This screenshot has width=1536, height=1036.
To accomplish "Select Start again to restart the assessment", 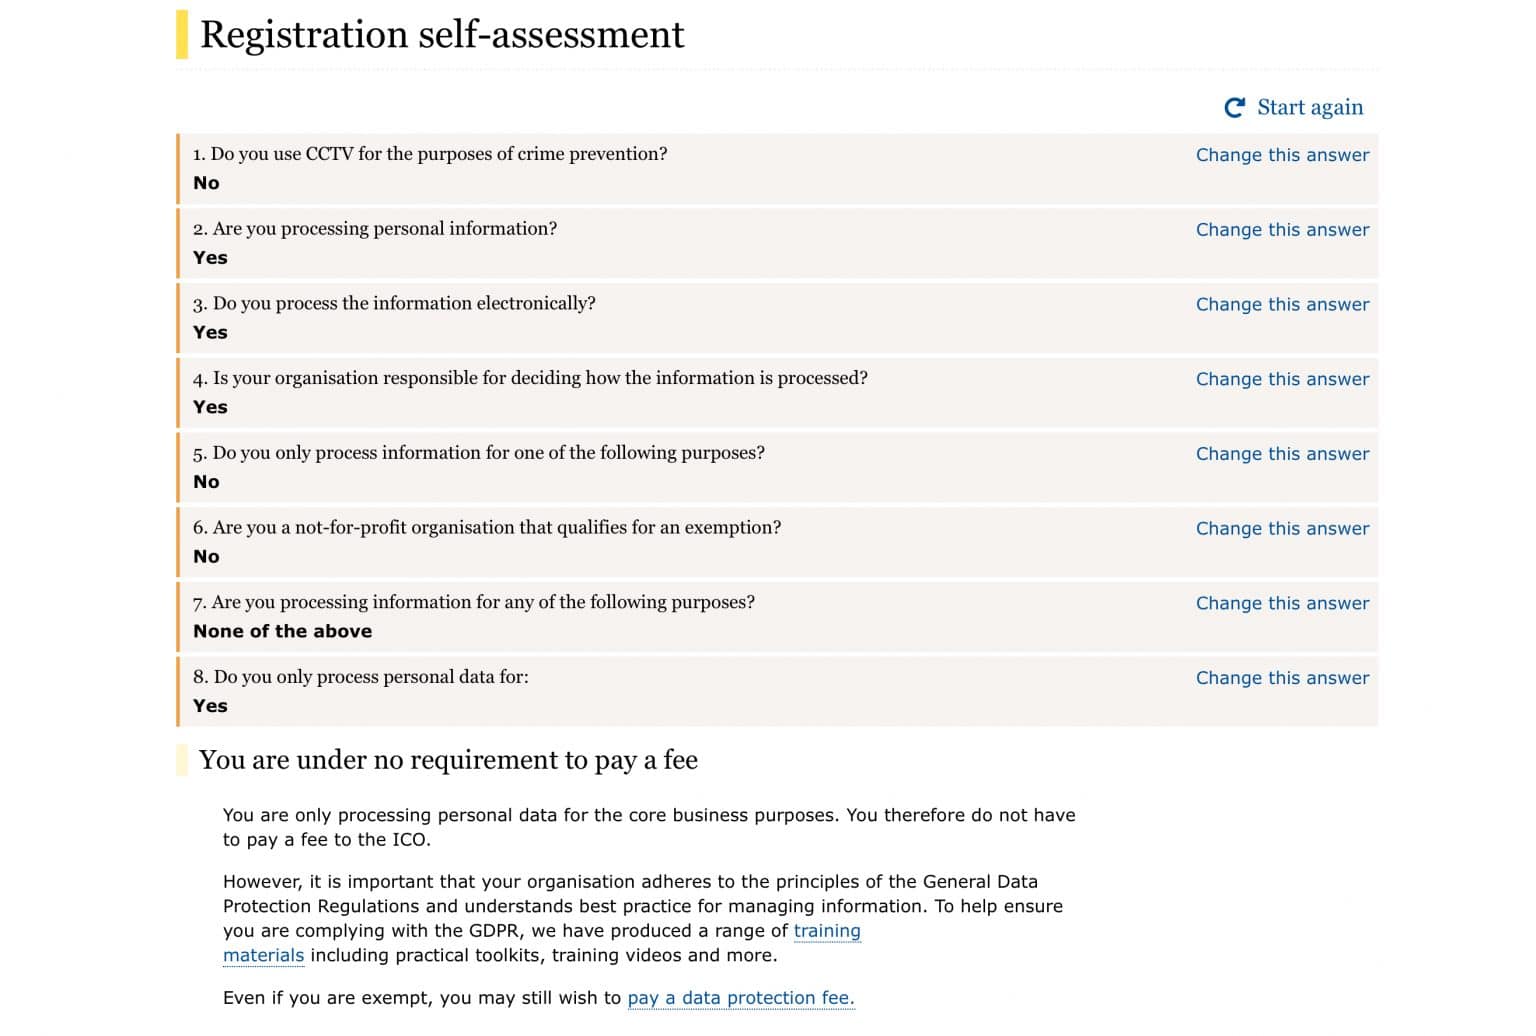I will pyautogui.click(x=1309, y=107).
